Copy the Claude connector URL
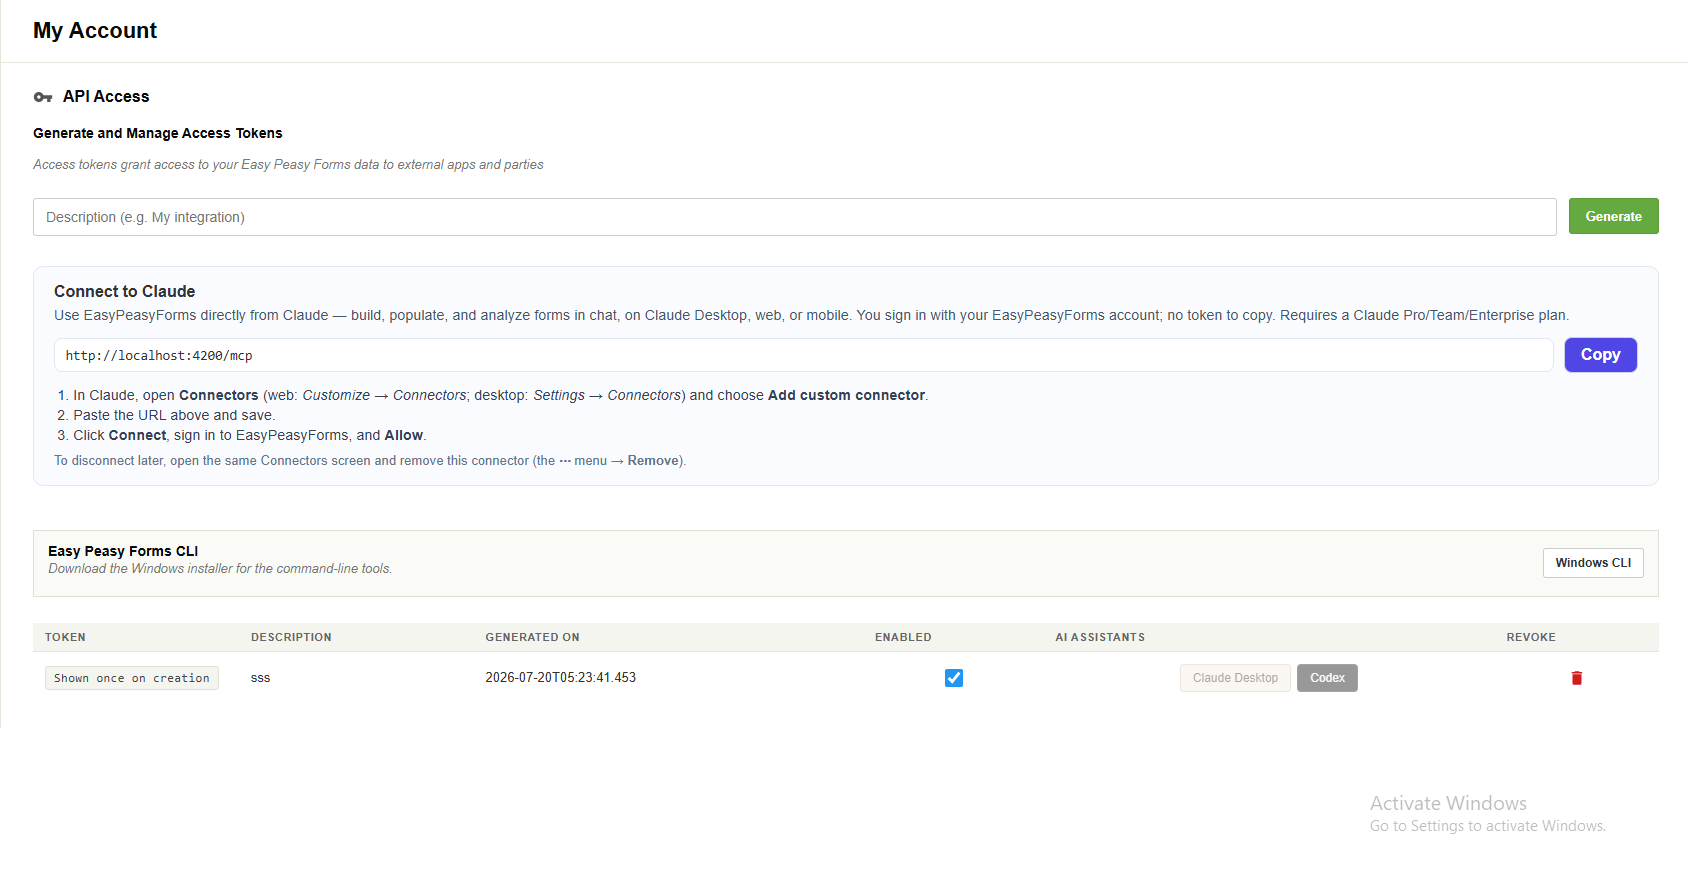The height and width of the screenshot is (875, 1688). tap(1600, 355)
